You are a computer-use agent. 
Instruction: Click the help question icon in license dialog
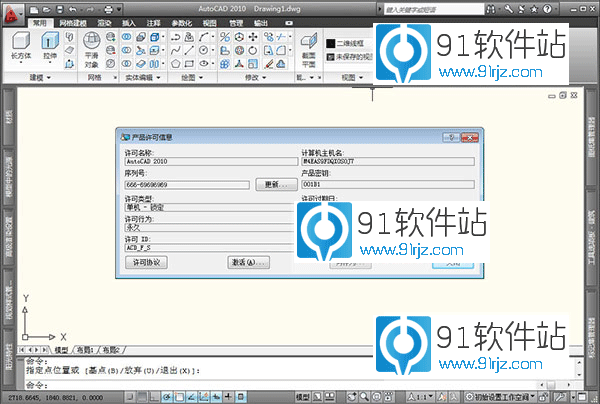[x=451, y=137]
